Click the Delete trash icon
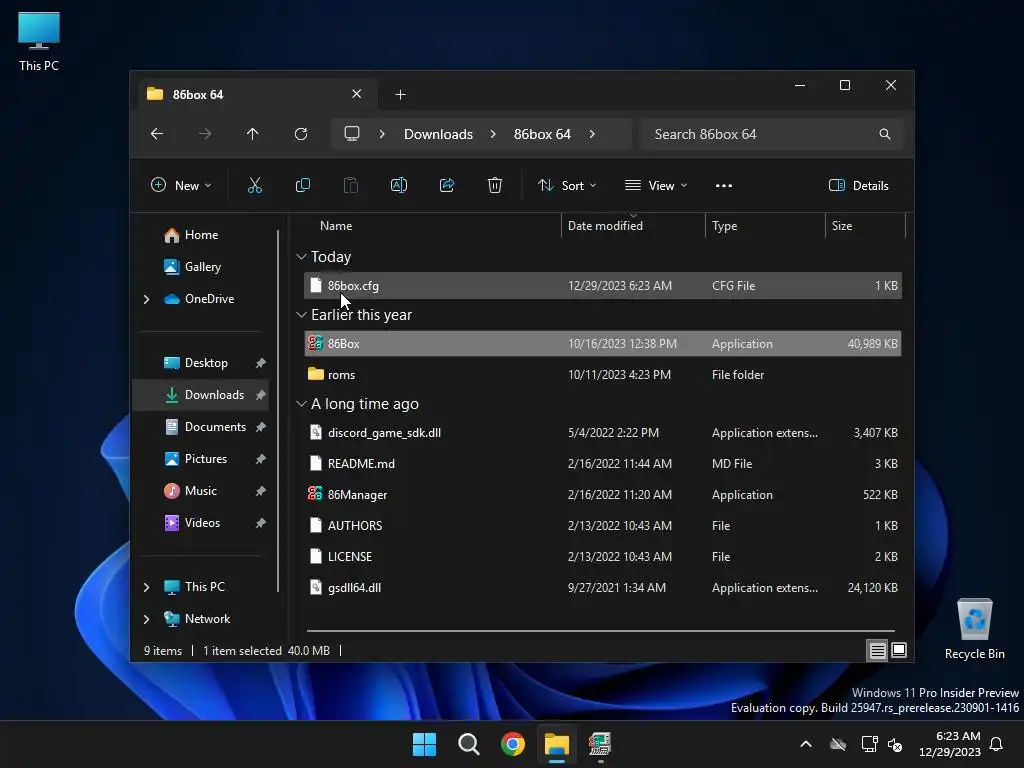This screenshot has width=1024, height=768. point(494,185)
